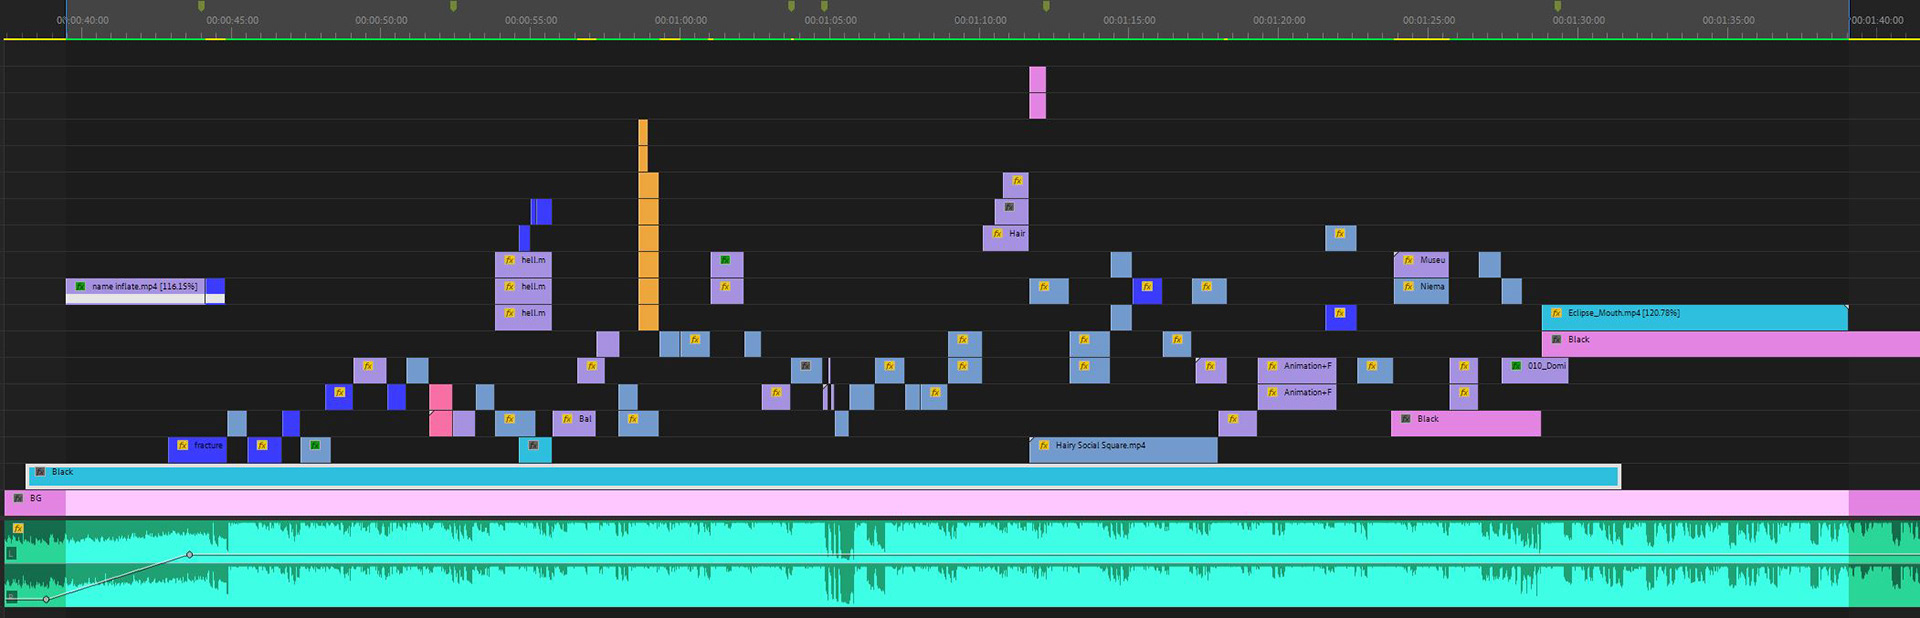
Task: Select the Bal clip
Action: 574,423
